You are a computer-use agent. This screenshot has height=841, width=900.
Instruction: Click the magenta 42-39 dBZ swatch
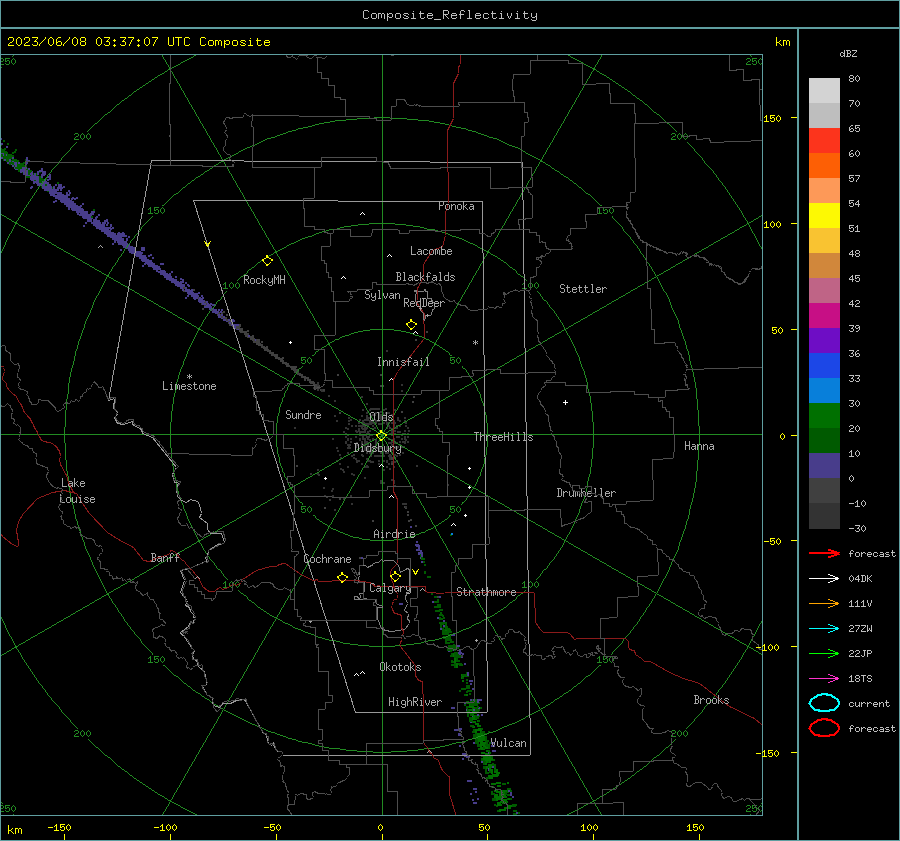point(824,316)
